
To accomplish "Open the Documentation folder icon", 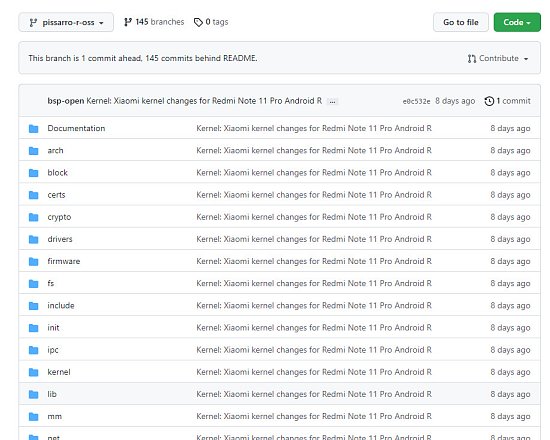I will click(x=34, y=129).
